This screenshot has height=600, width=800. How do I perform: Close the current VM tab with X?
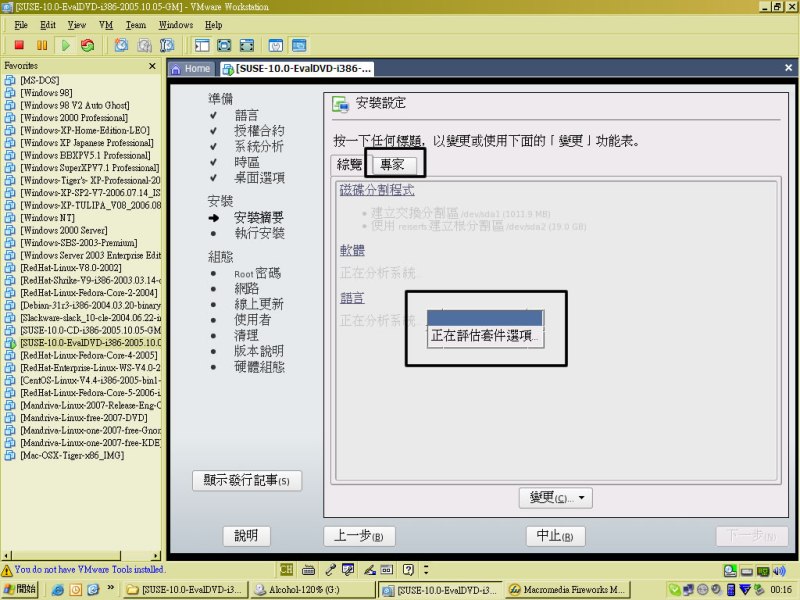pos(788,67)
